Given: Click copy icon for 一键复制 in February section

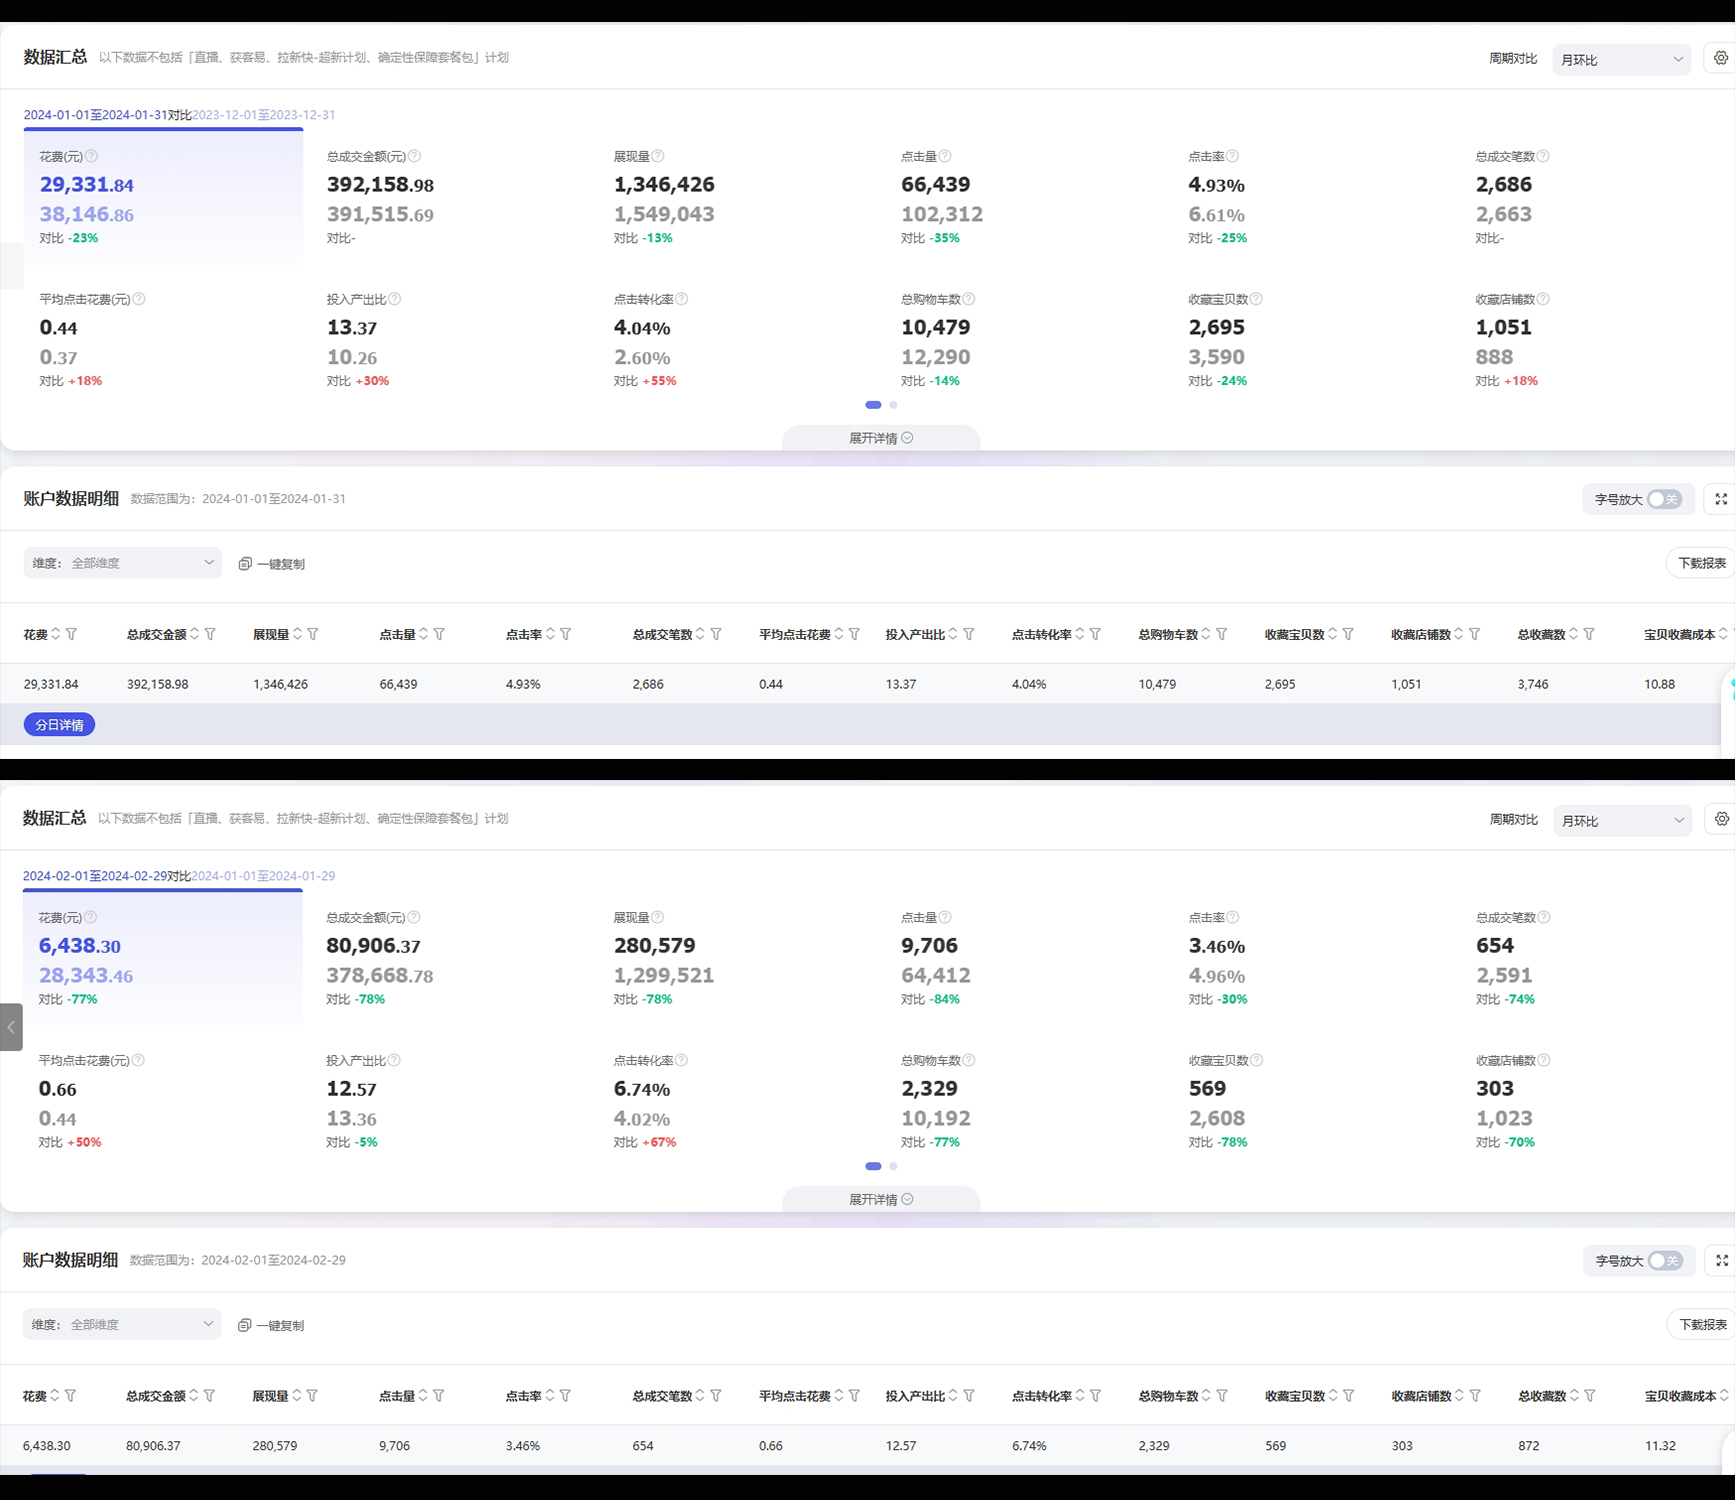Looking at the screenshot, I should pos(245,1325).
